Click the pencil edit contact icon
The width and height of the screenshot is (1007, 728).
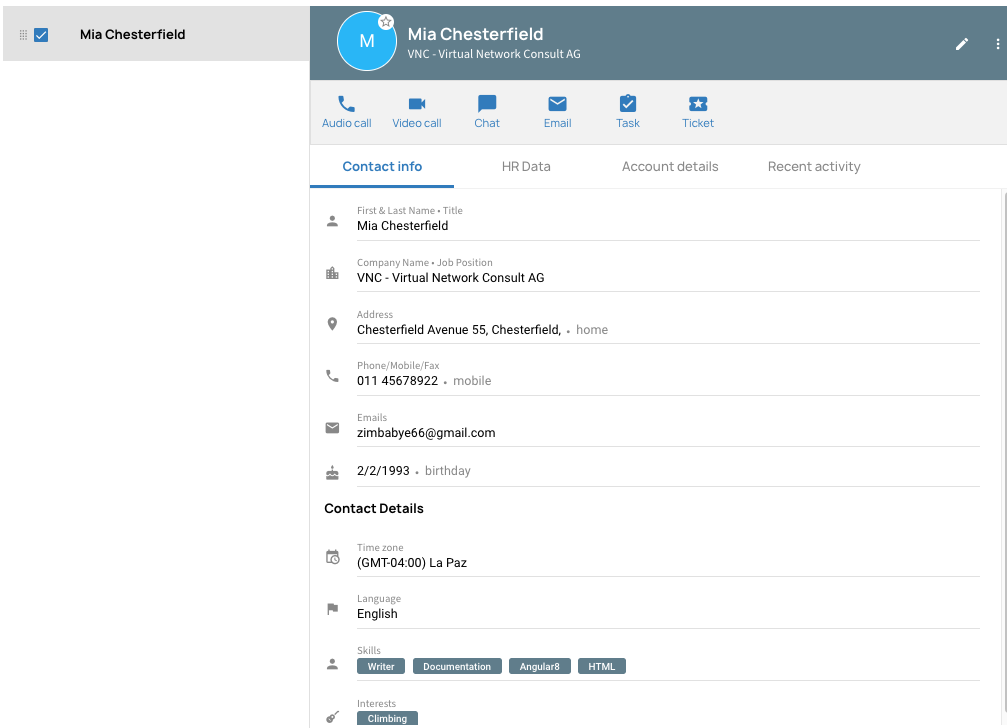click(961, 44)
